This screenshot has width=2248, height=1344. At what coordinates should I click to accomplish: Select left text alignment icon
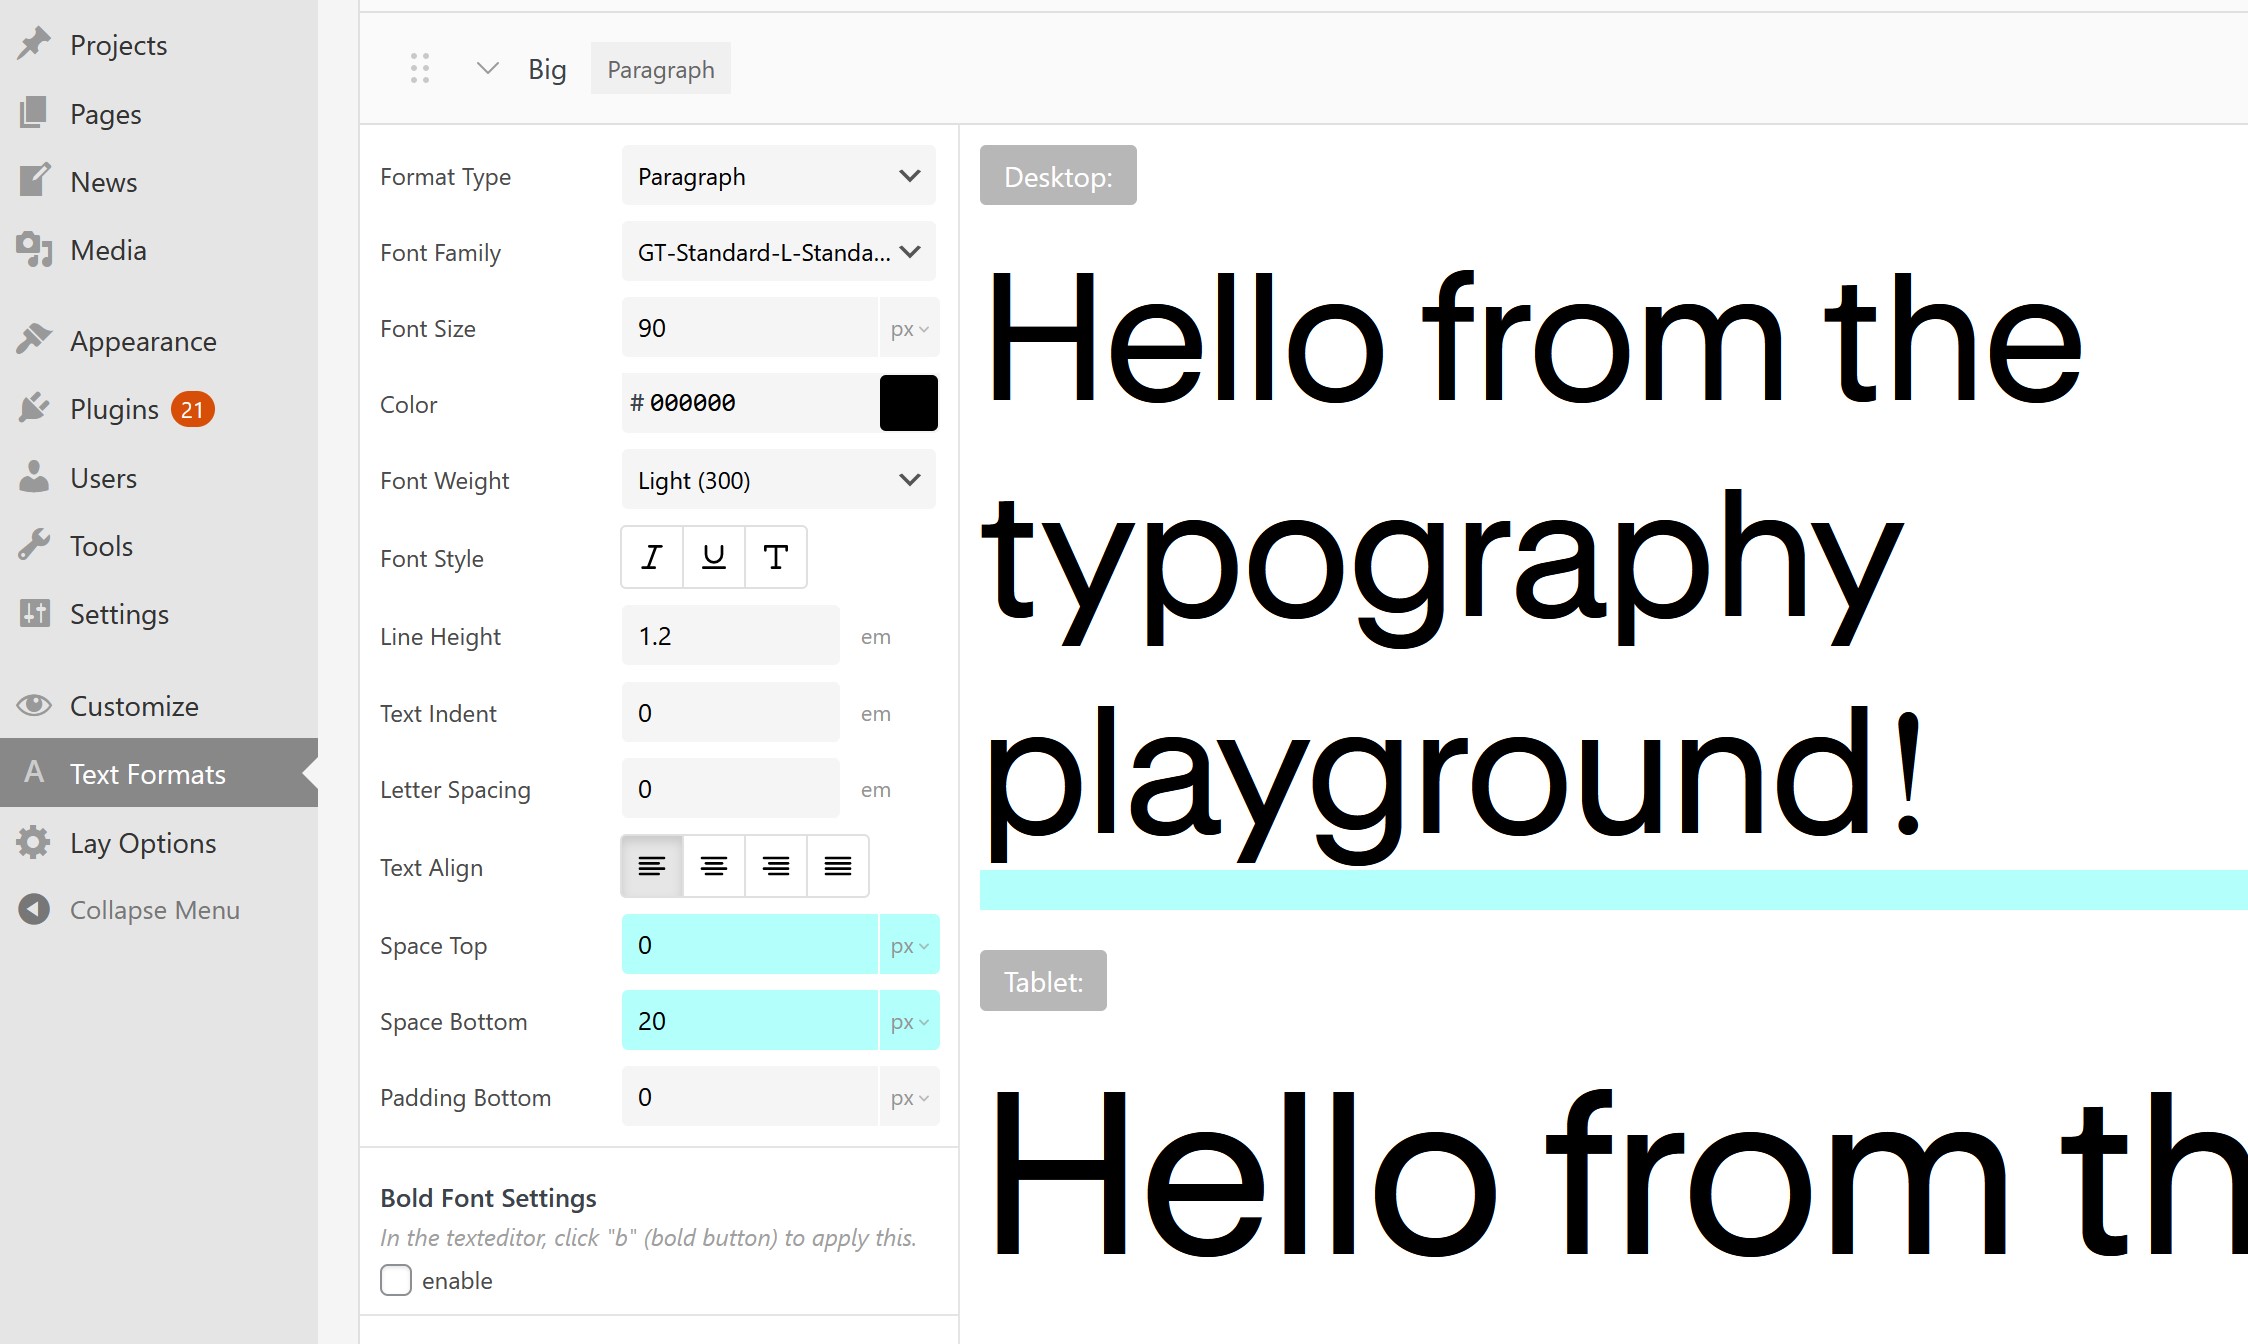click(x=652, y=866)
